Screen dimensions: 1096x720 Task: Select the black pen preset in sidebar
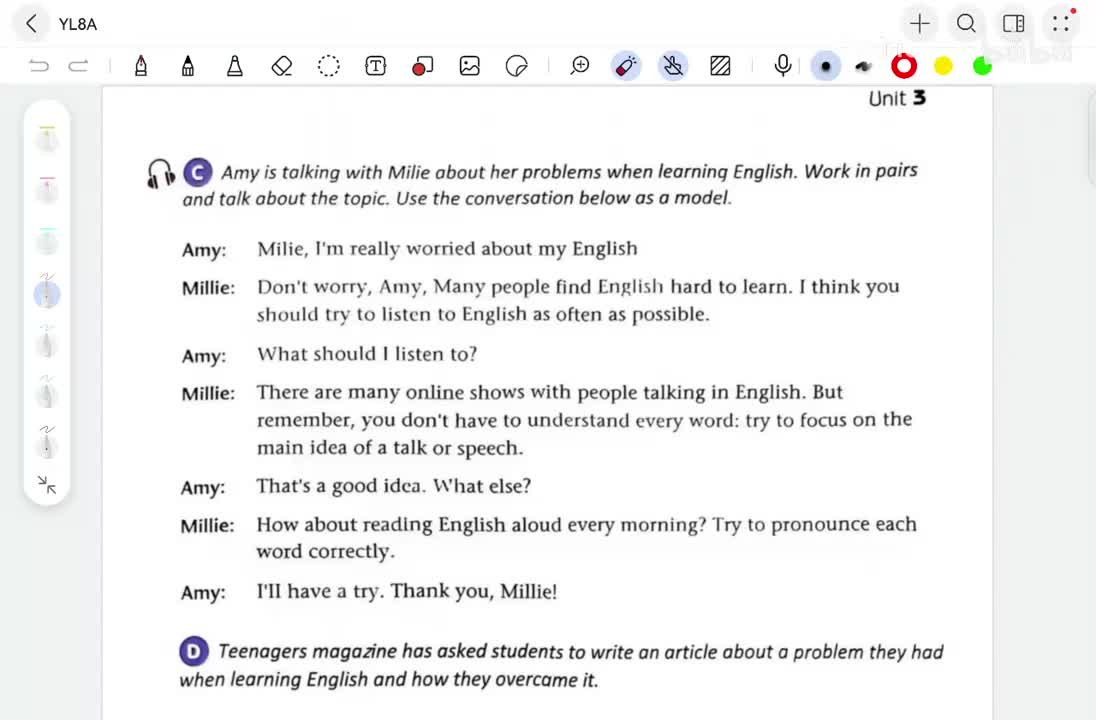coord(47,443)
